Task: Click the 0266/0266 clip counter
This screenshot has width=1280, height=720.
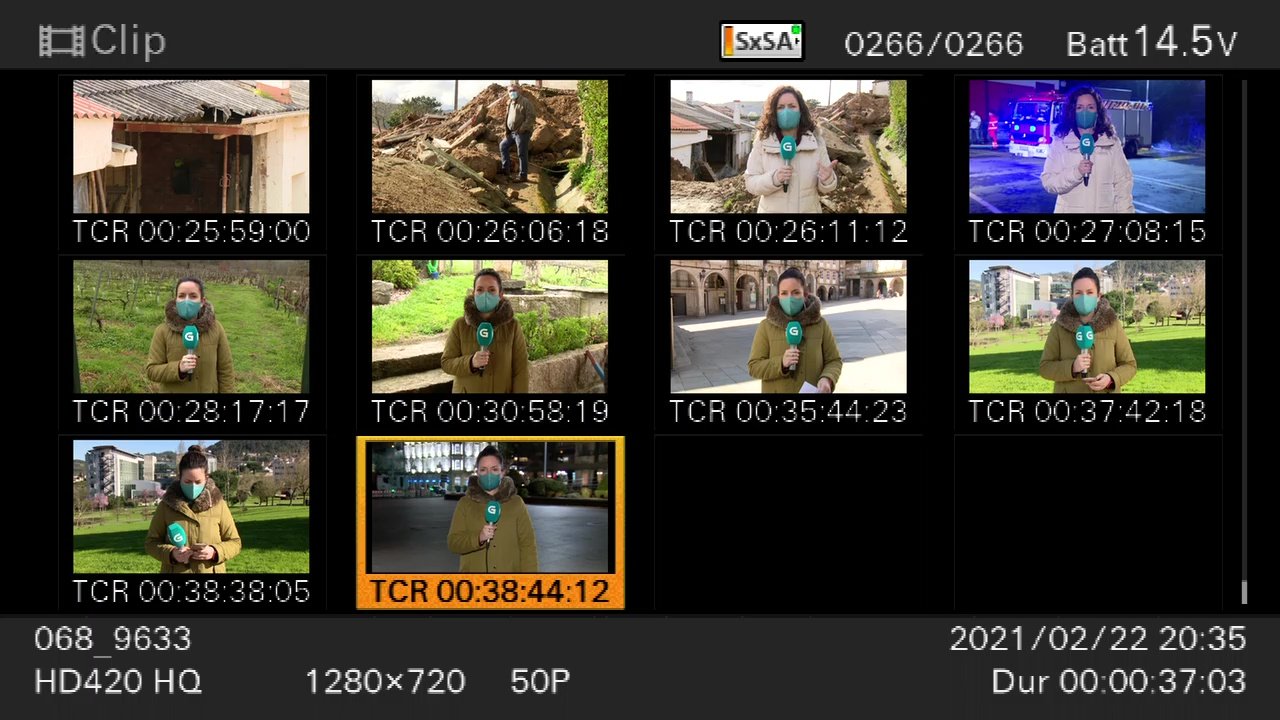Action: click(x=934, y=44)
